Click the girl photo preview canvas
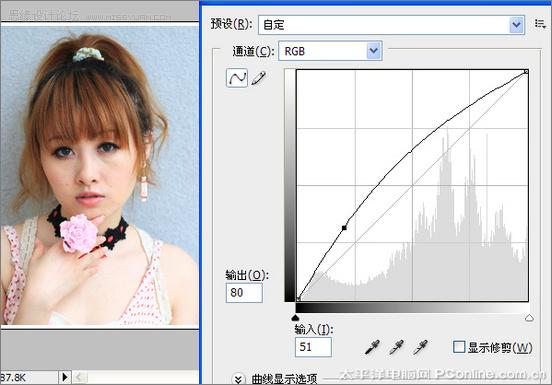 (100, 175)
